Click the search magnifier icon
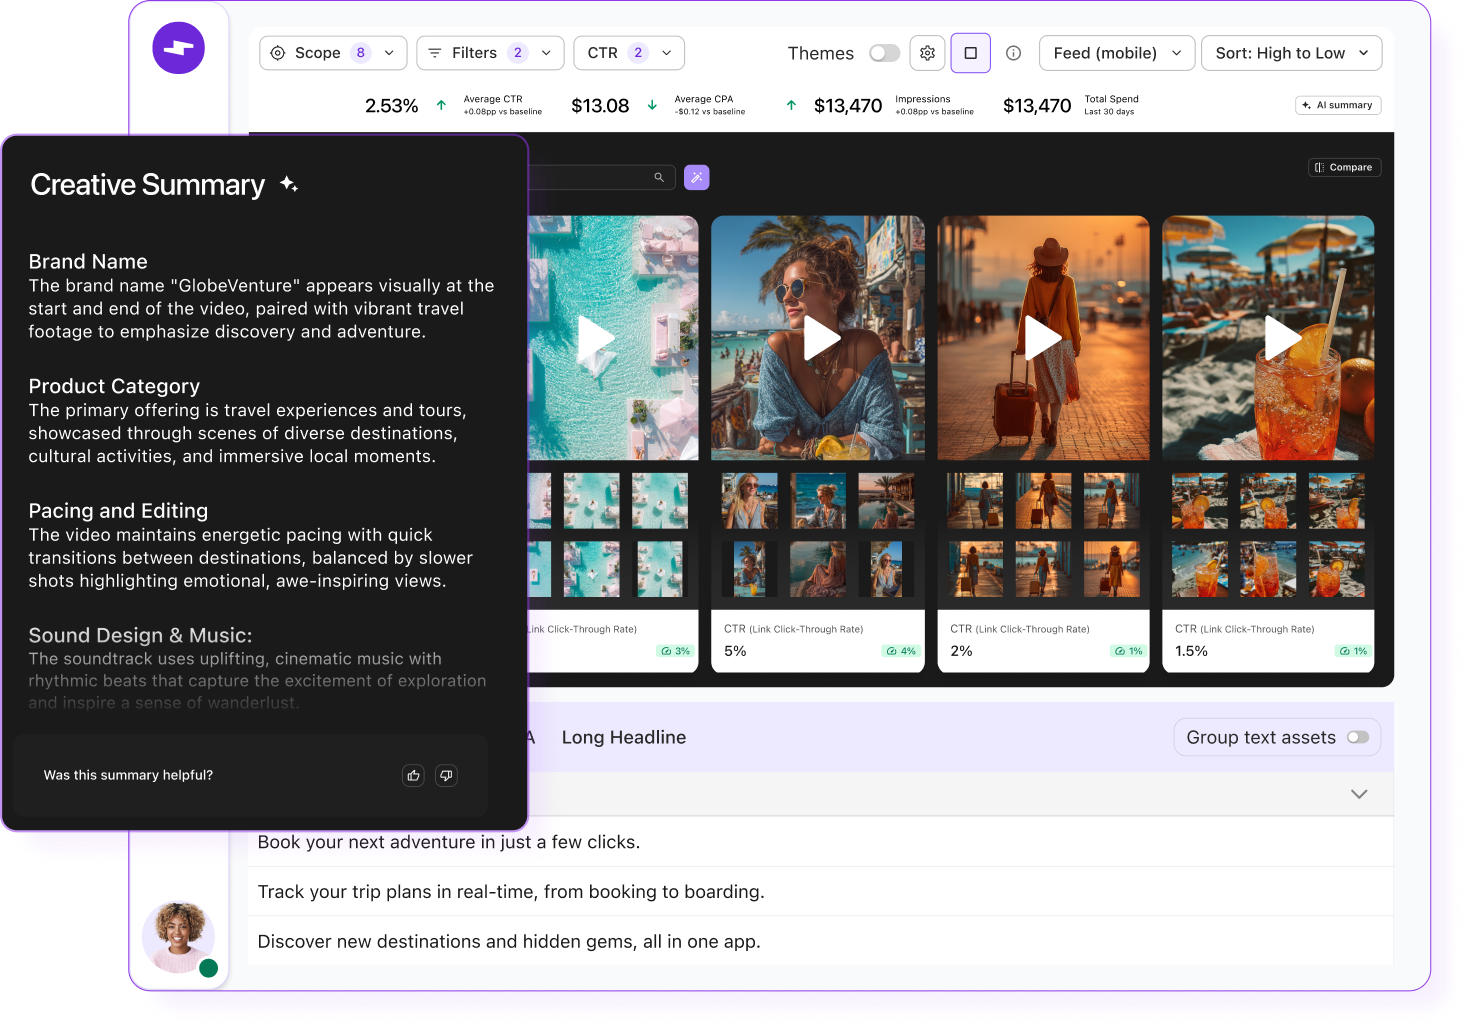This screenshot has width=1467, height=1027. click(x=659, y=177)
